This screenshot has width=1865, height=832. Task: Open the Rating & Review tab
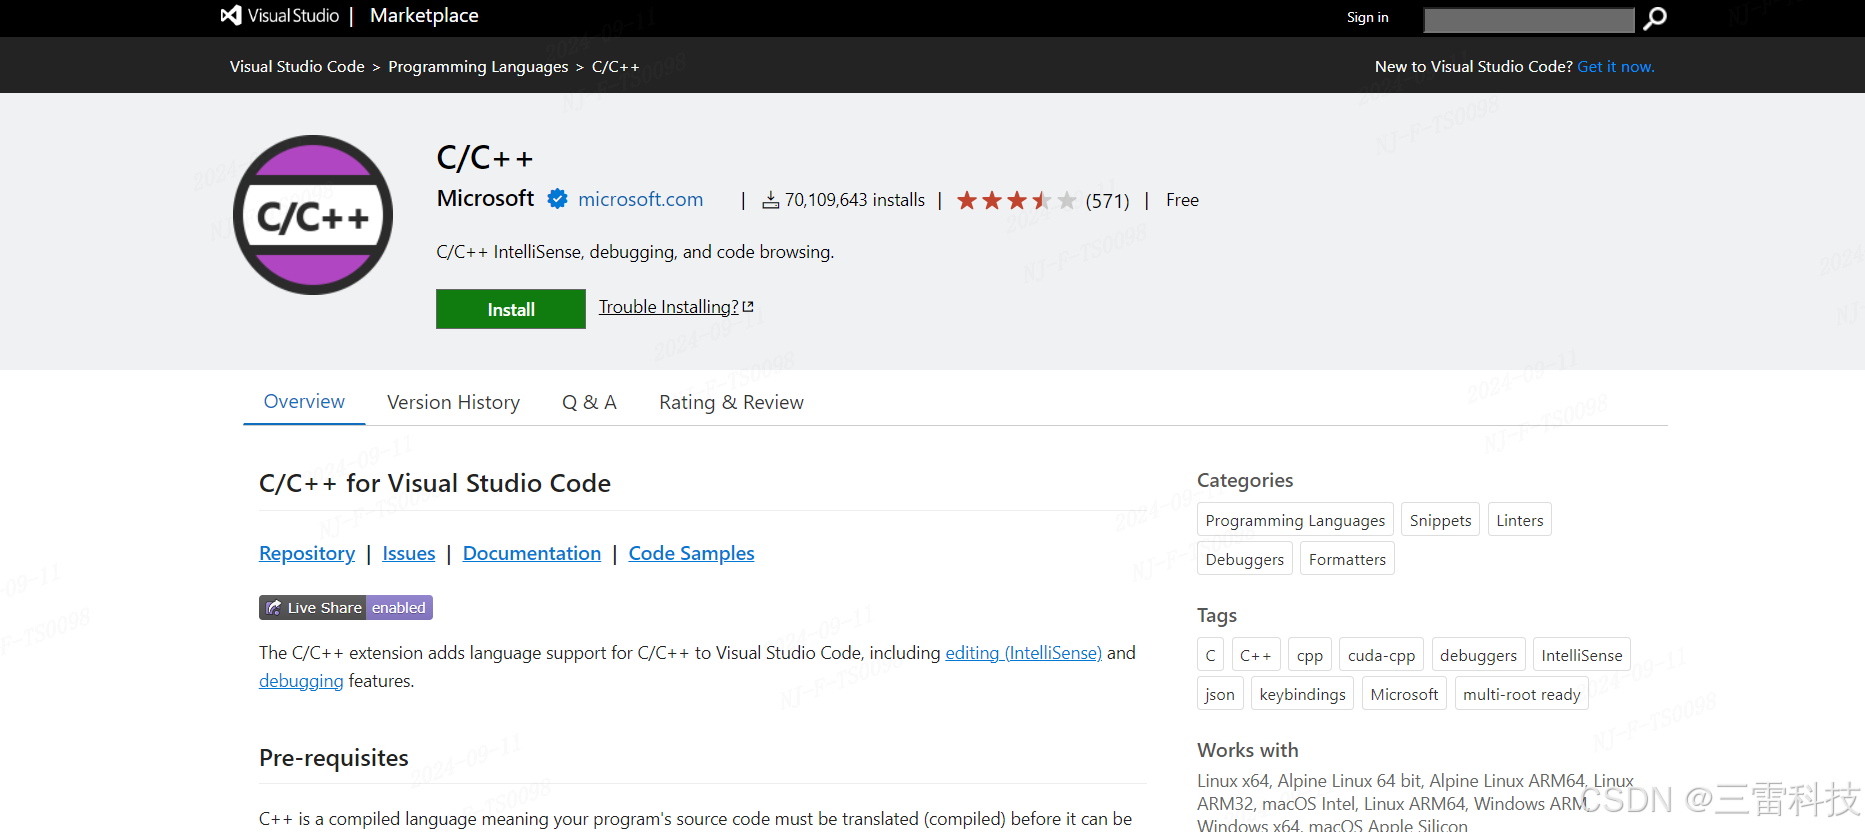(x=731, y=402)
